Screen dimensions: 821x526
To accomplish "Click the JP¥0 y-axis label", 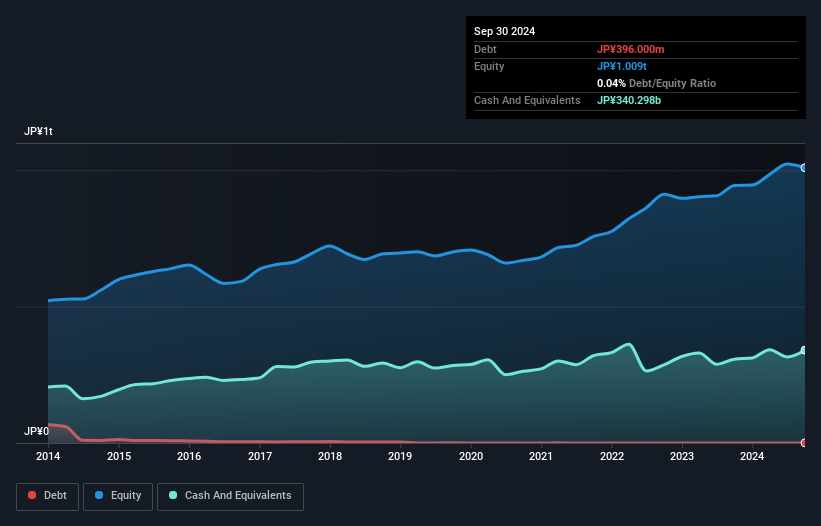I will tap(36, 431).
